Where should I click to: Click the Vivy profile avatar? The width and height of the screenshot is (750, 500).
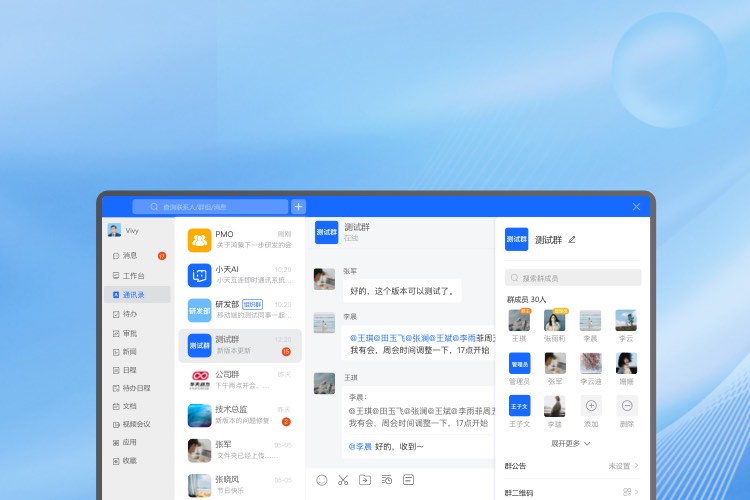pyautogui.click(x=114, y=230)
